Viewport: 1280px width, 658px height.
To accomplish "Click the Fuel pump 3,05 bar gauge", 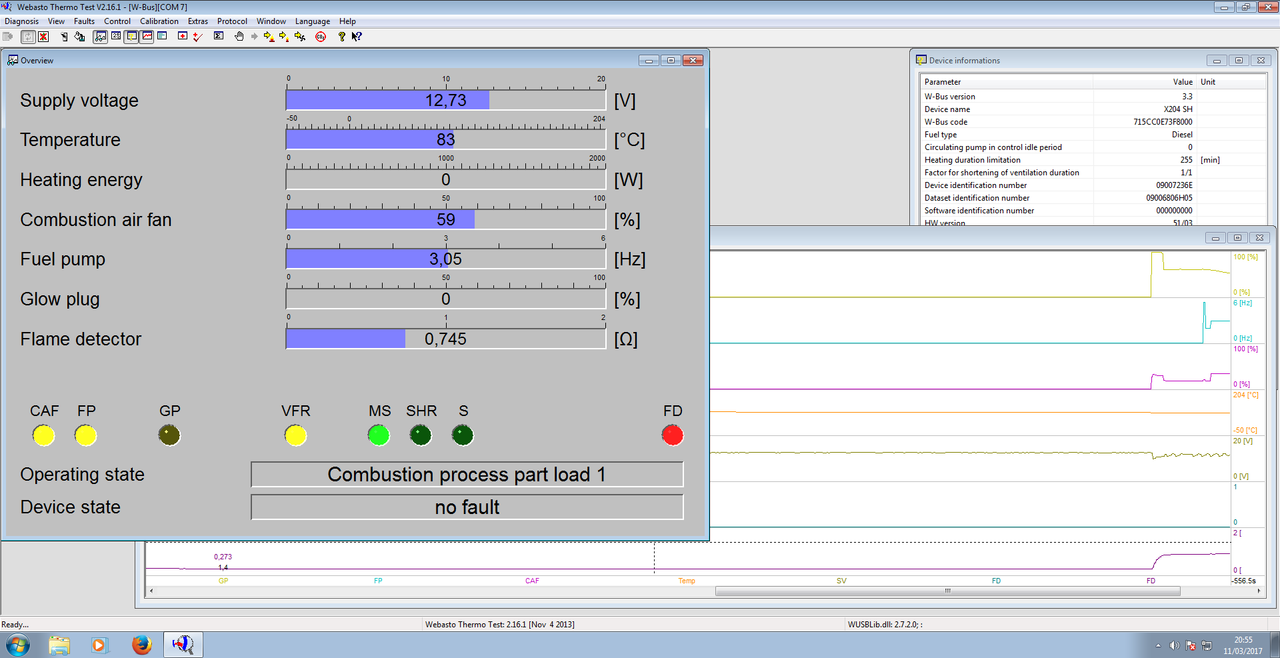I will coord(446,259).
